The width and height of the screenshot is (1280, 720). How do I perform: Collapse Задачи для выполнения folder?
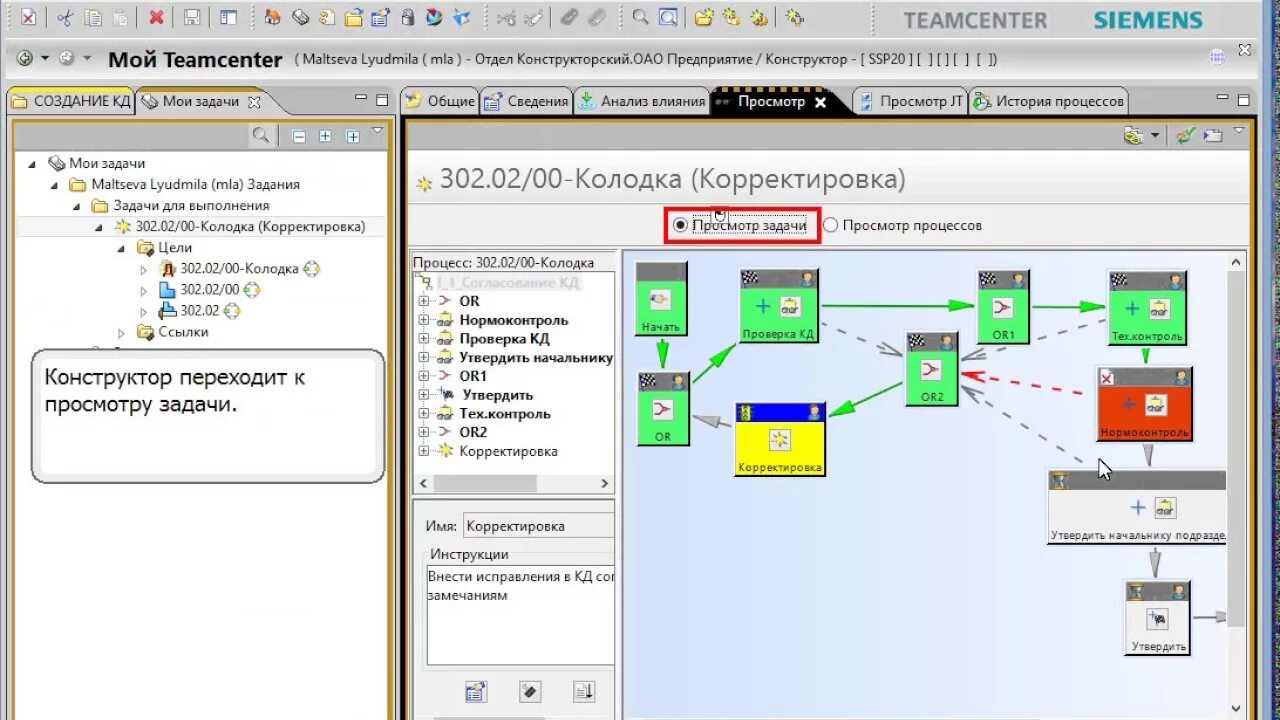coord(77,205)
